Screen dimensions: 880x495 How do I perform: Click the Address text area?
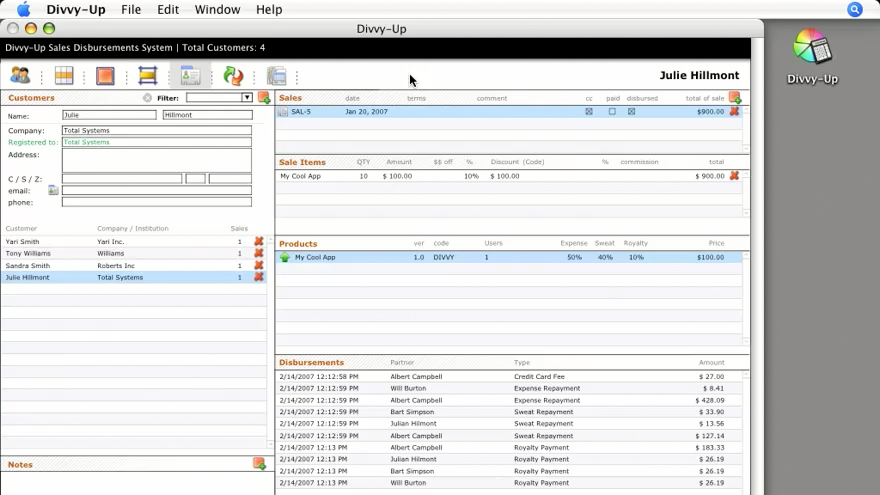click(x=157, y=161)
